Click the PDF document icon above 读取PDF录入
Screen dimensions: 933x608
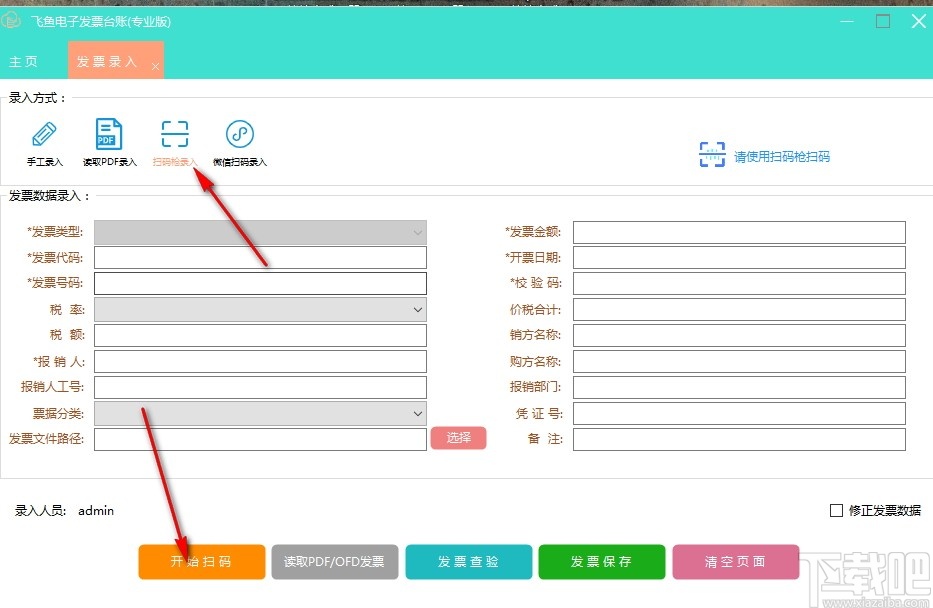(108, 131)
